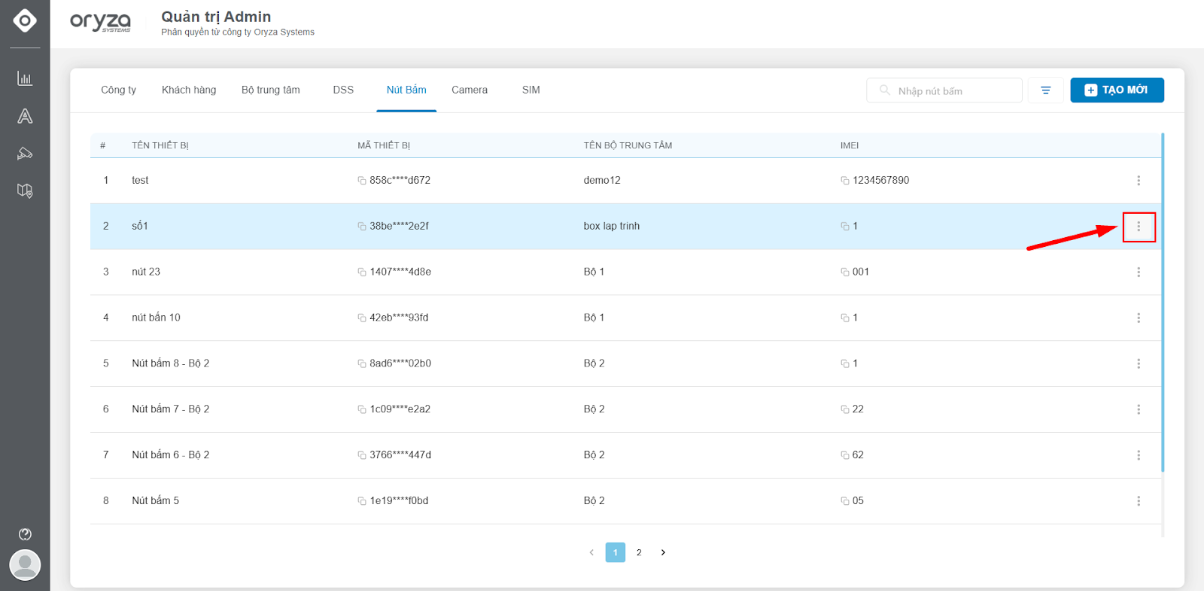
Task: Copy IMEI 22 value
Action: pos(845,410)
